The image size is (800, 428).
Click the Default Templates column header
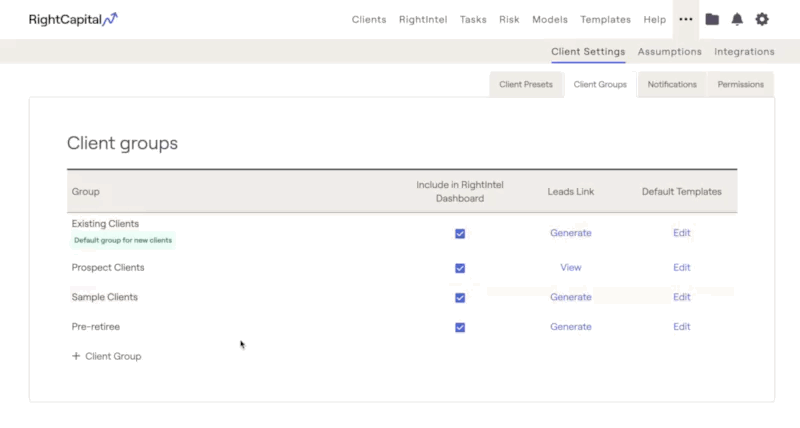pos(682,192)
